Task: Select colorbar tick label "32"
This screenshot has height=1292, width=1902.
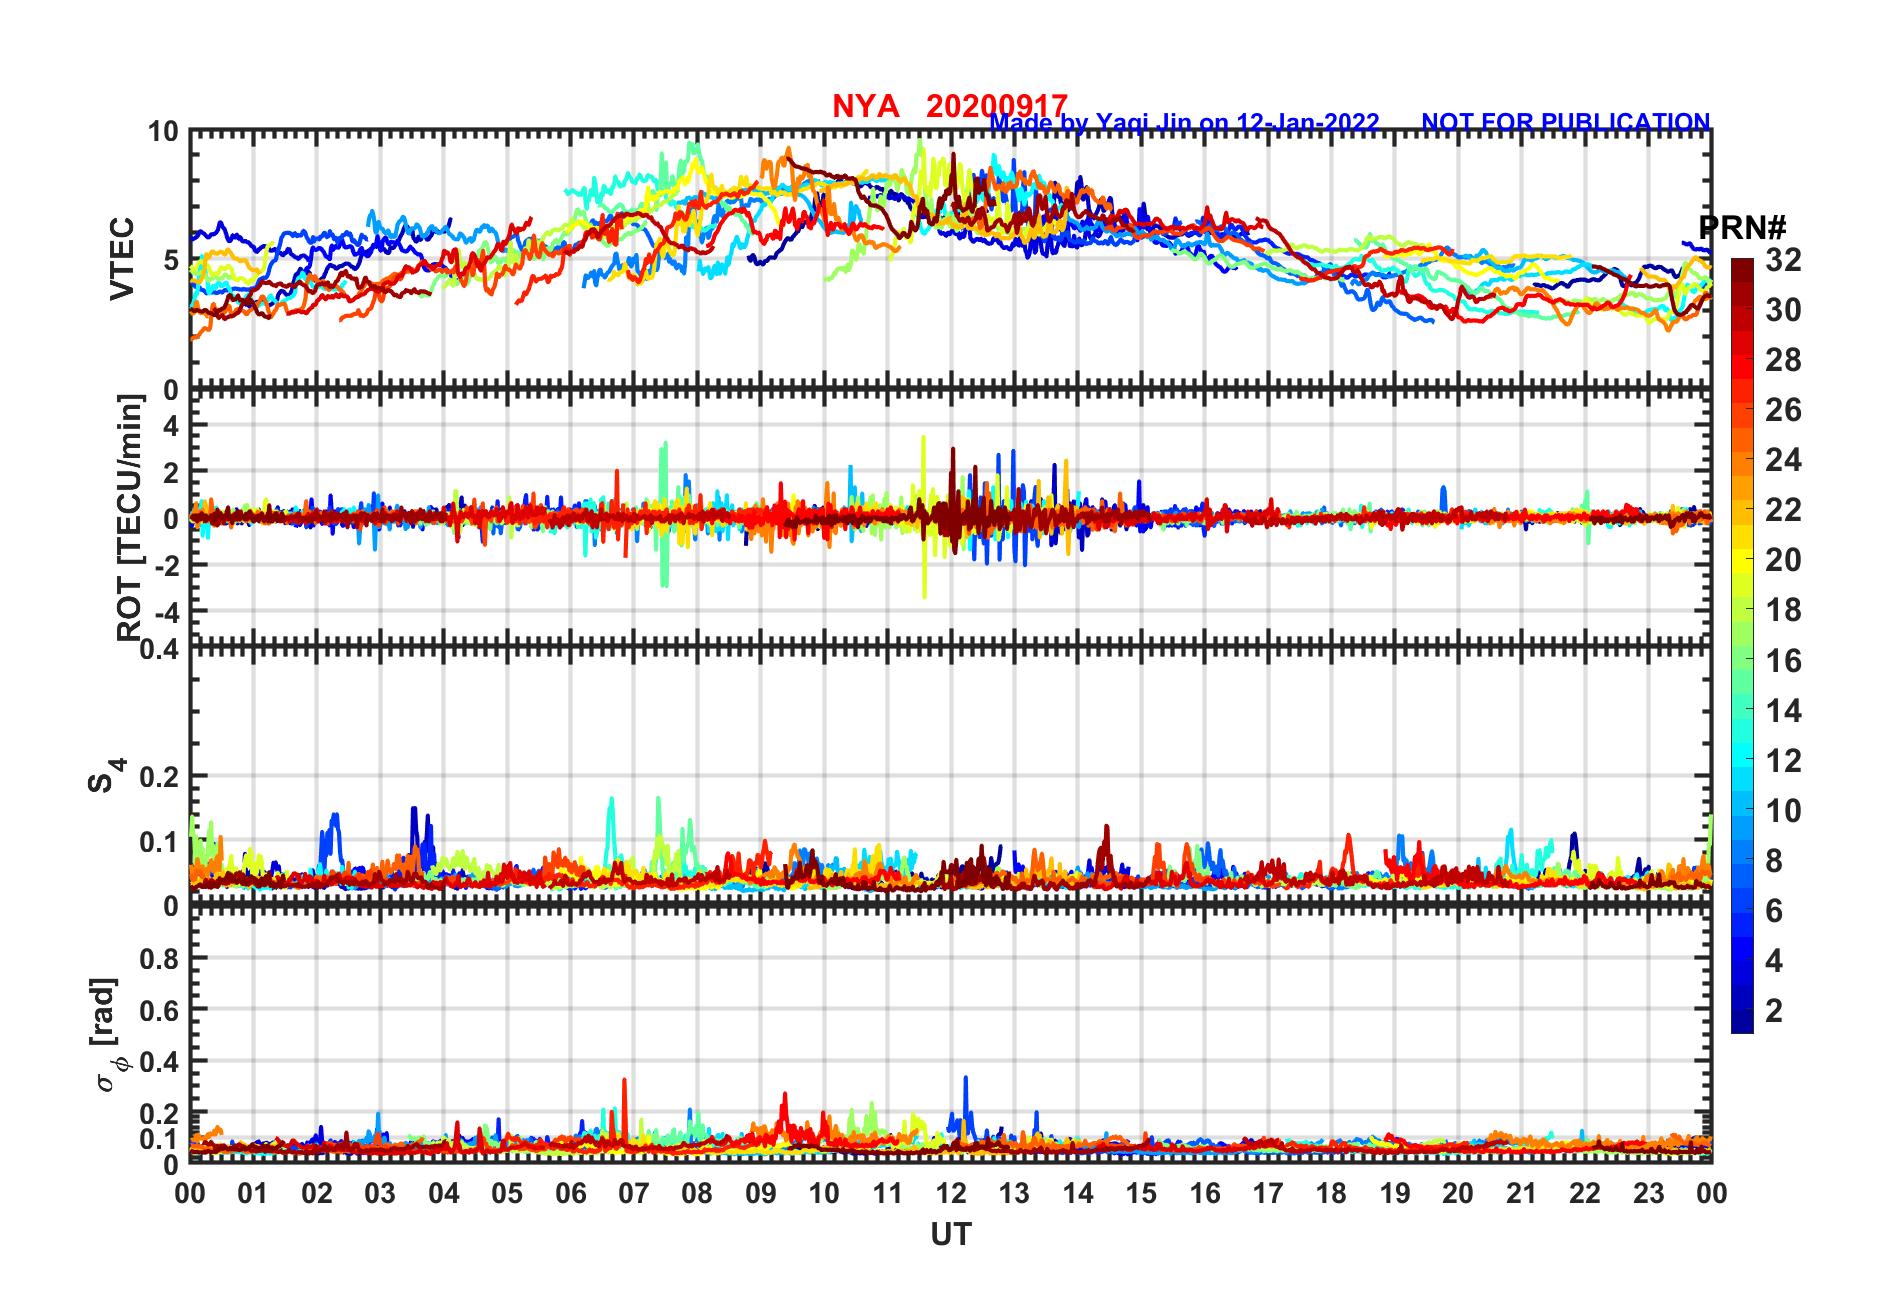Action: 1783,260
